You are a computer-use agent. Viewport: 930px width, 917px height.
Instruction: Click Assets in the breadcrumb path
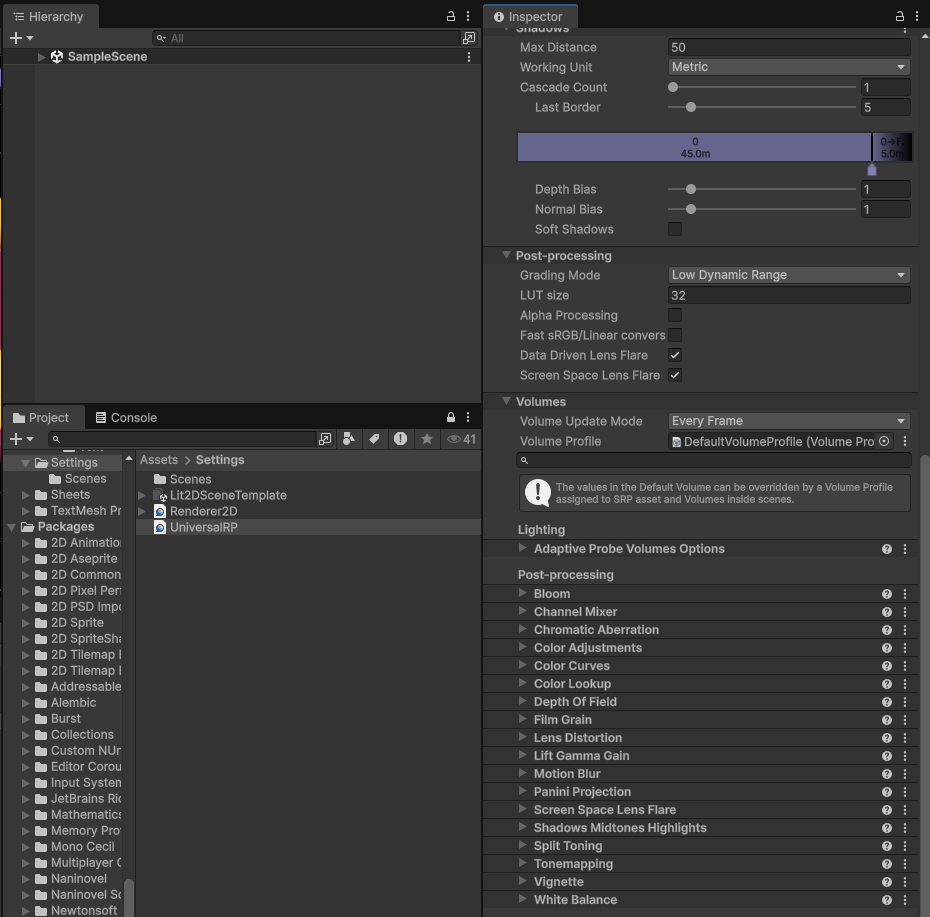pos(158,460)
